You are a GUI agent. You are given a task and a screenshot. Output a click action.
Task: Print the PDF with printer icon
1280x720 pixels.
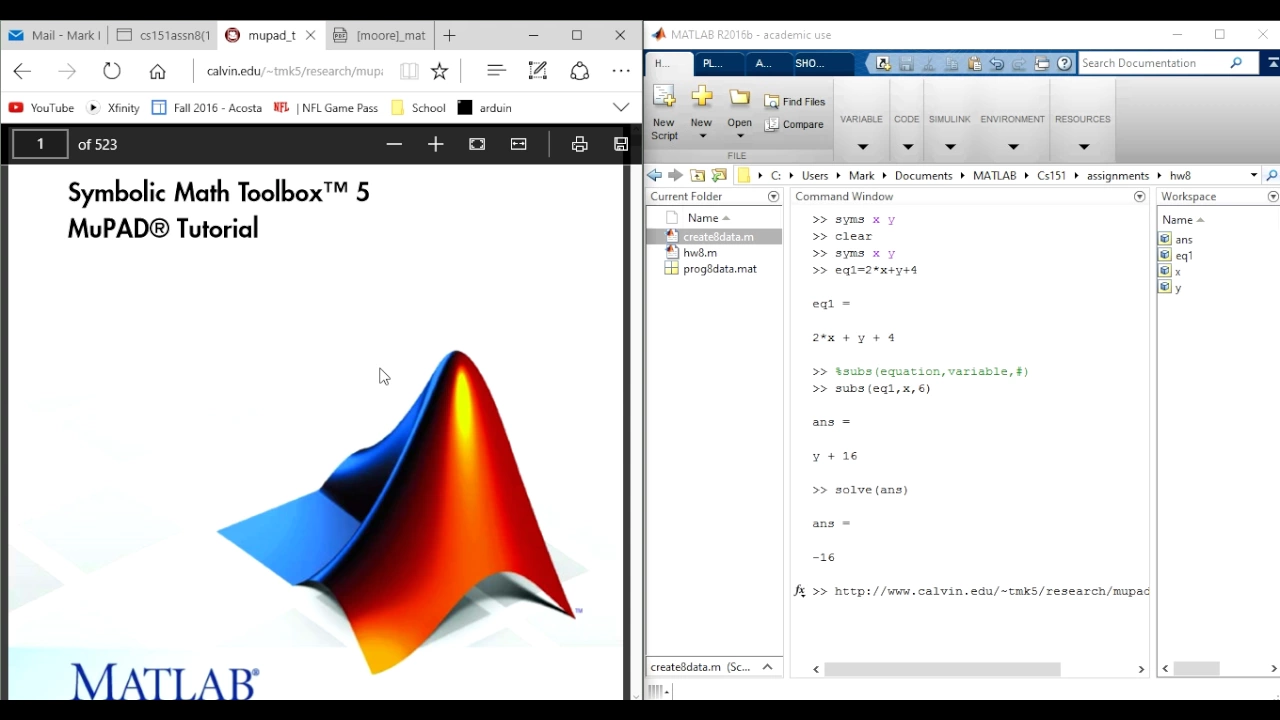pyautogui.click(x=579, y=145)
